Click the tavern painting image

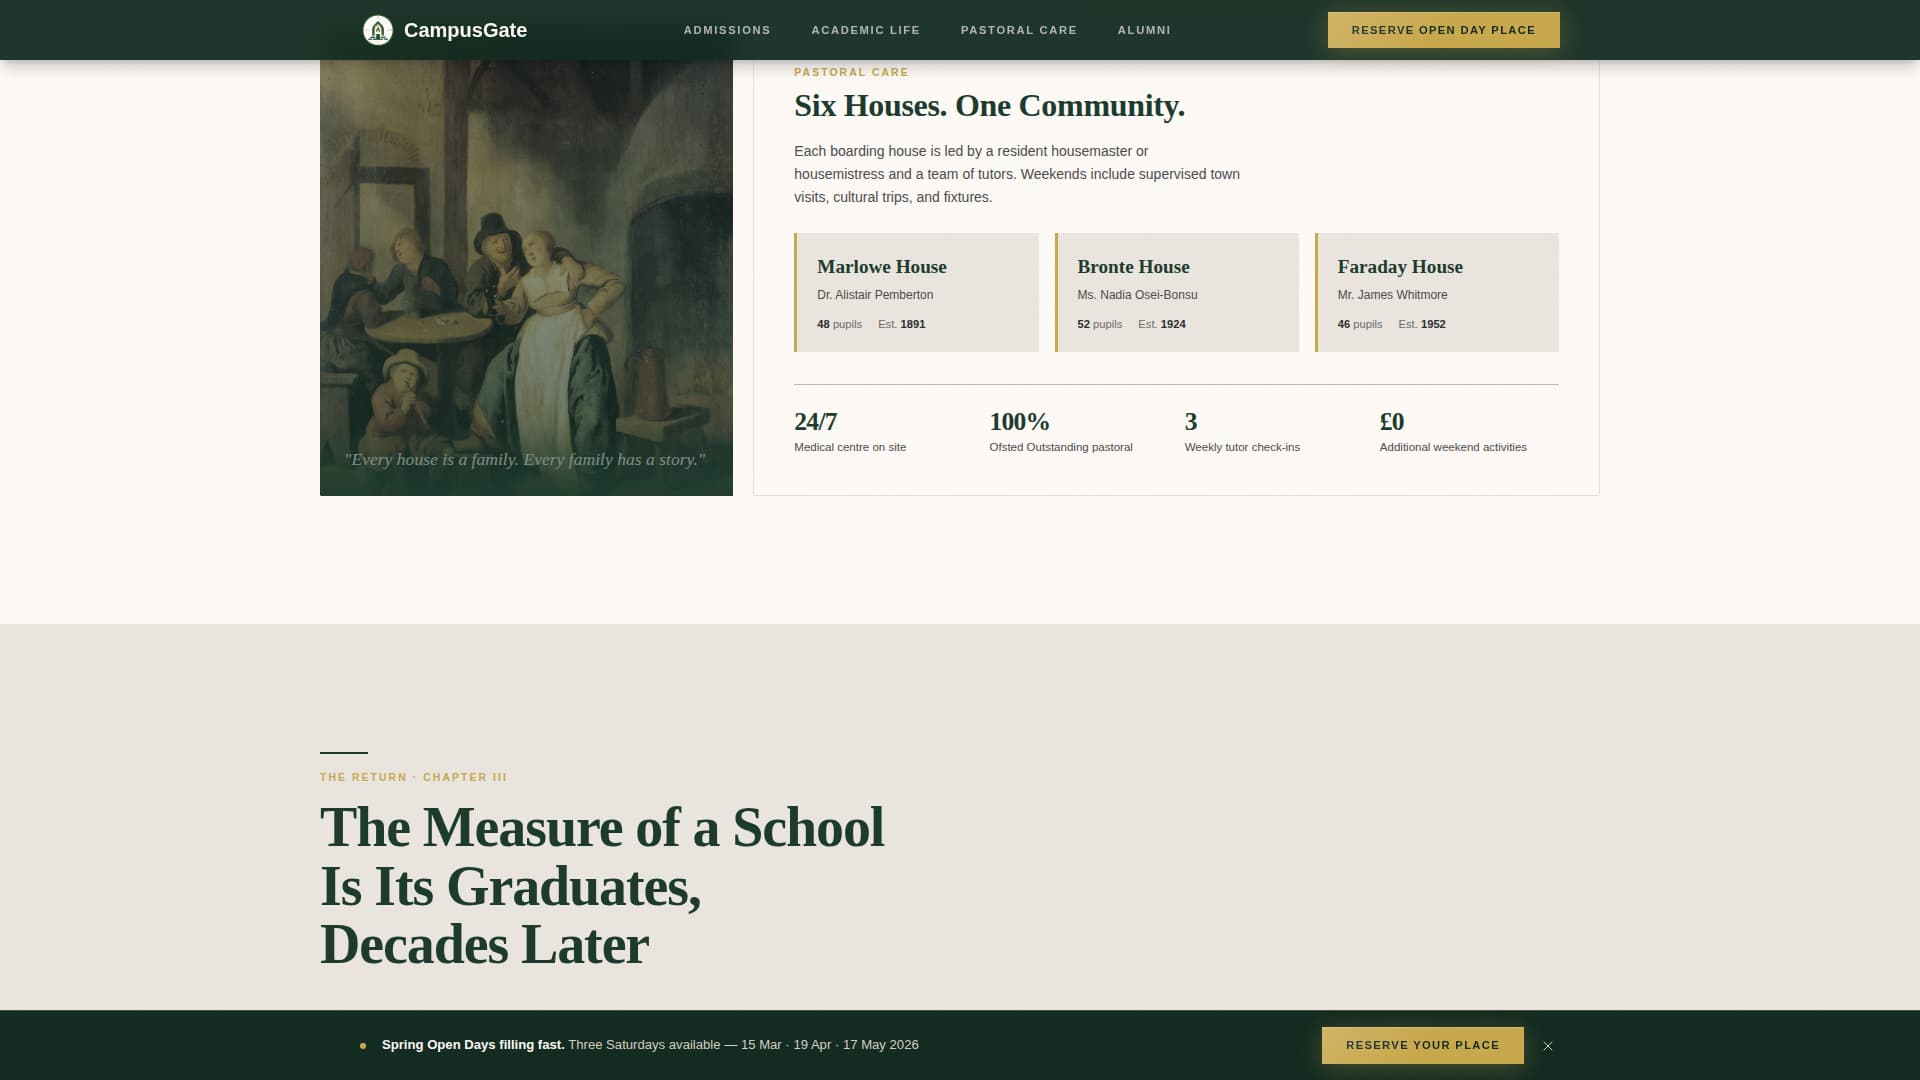click(x=526, y=277)
